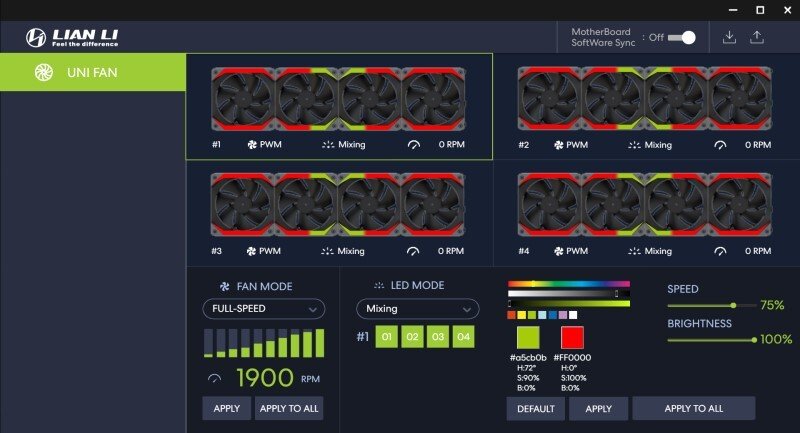This screenshot has width=800, height=433.
Task: Click the fan icon beside UNI FAN
Action: click(x=43, y=72)
